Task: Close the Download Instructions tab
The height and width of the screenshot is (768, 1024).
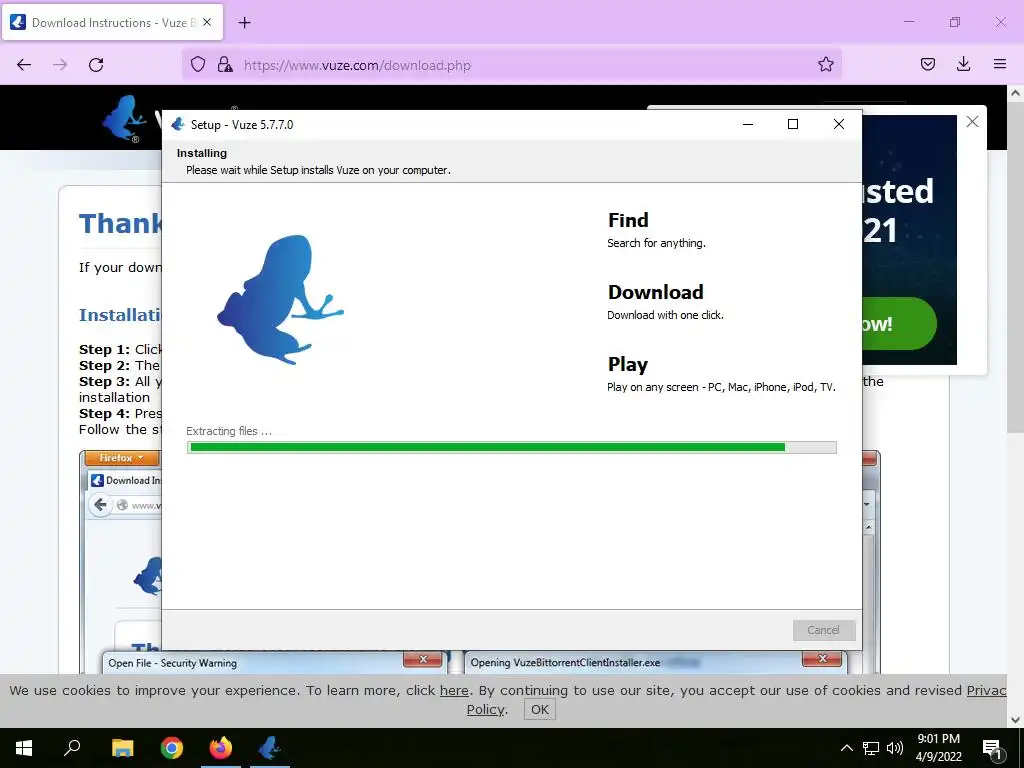Action: pos(207,22)
